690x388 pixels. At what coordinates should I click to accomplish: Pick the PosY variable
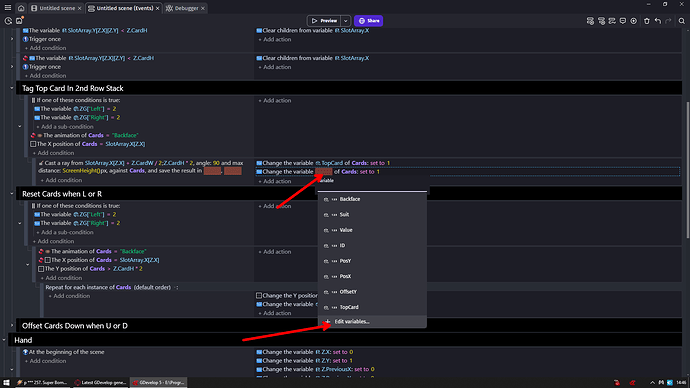click(x=372, y=261)
